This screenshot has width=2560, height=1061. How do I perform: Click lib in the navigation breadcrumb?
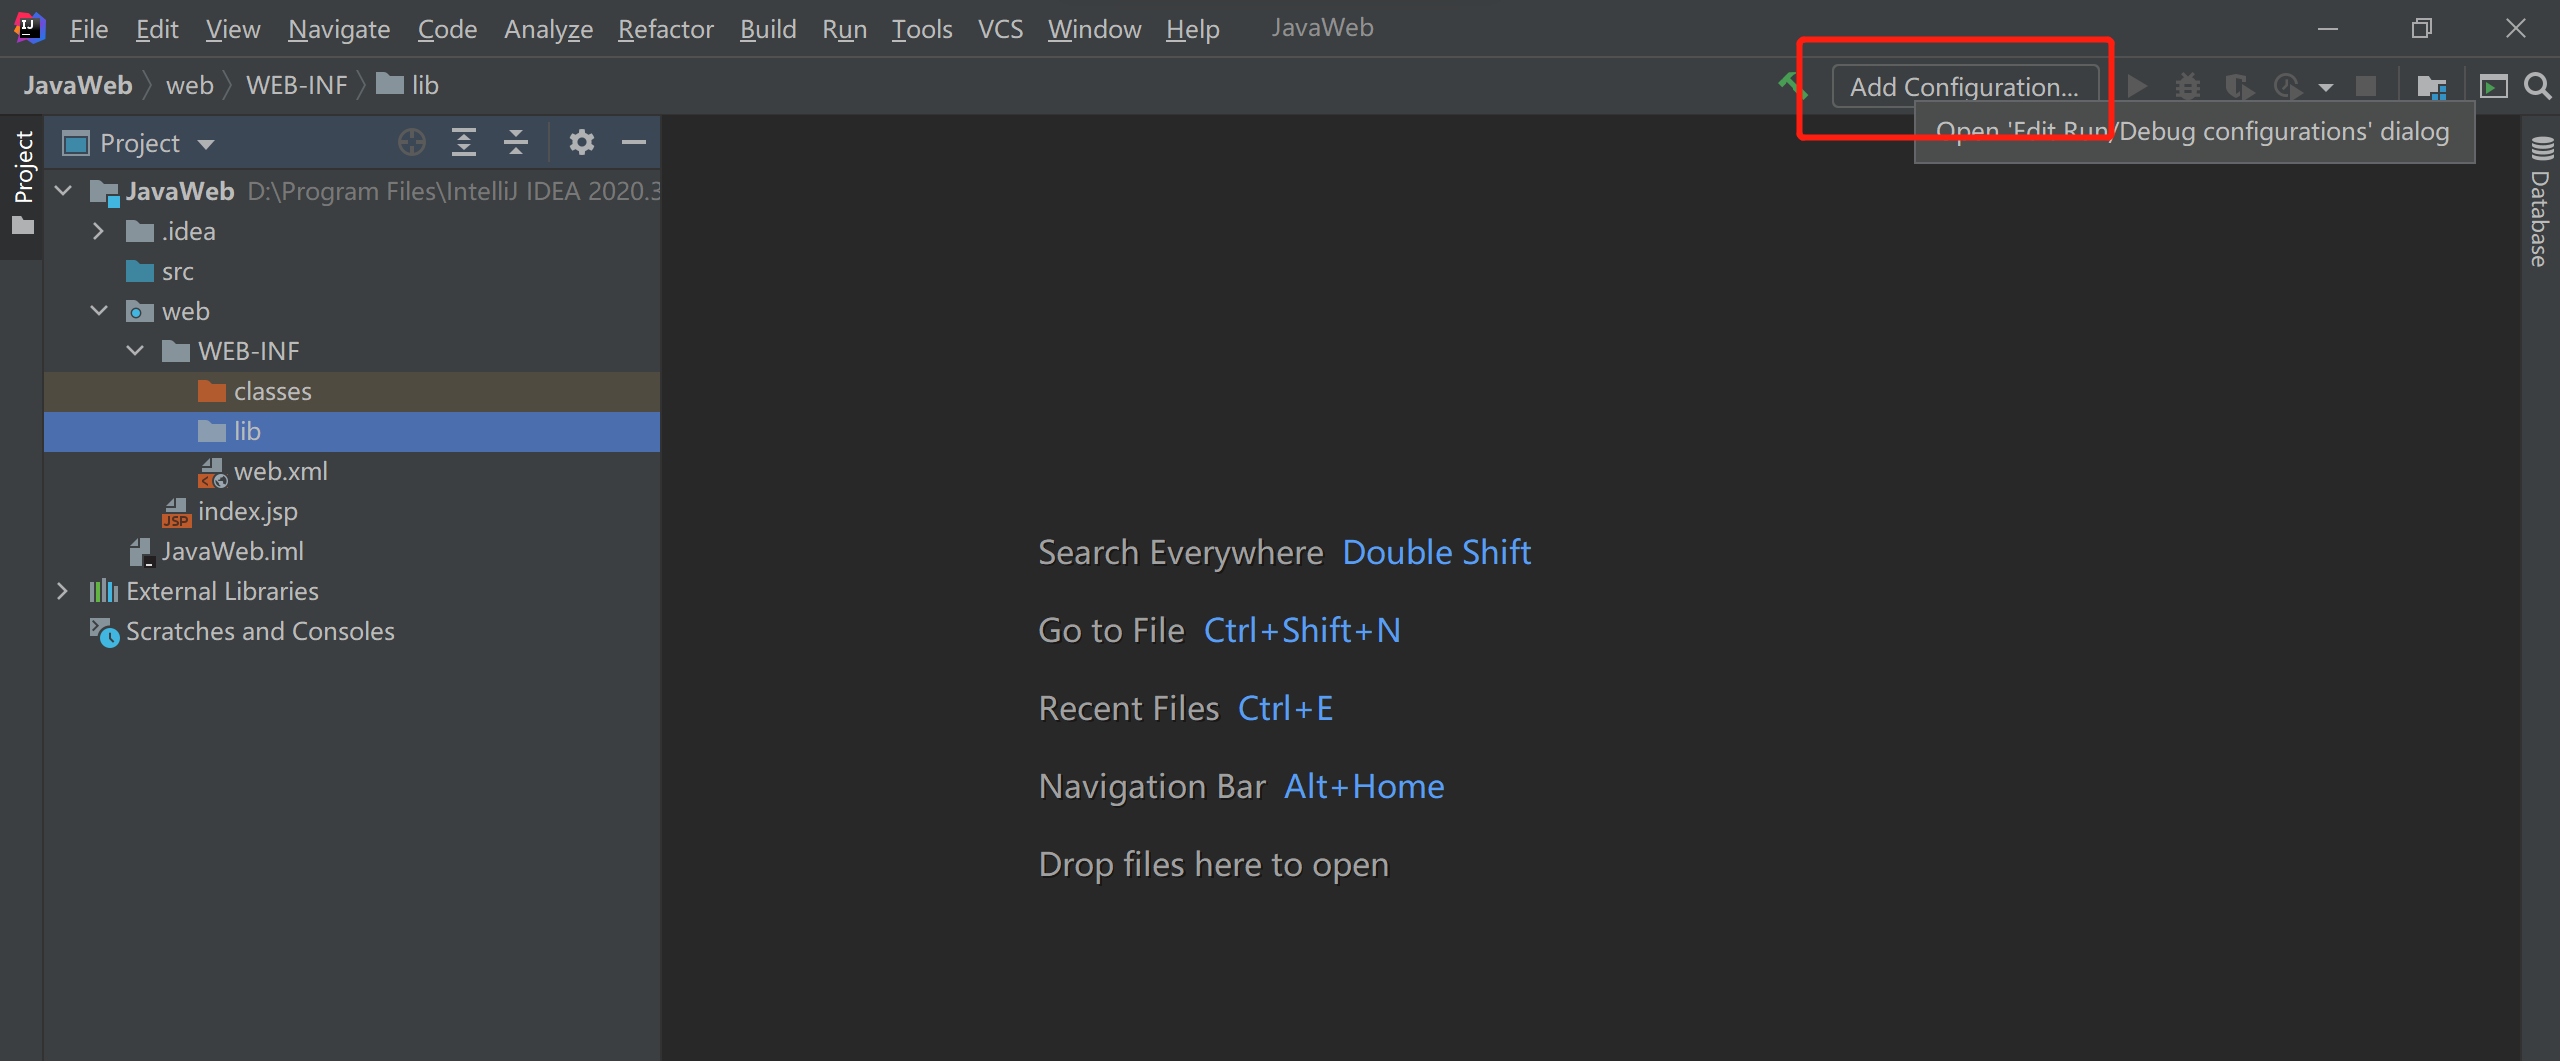408,85
